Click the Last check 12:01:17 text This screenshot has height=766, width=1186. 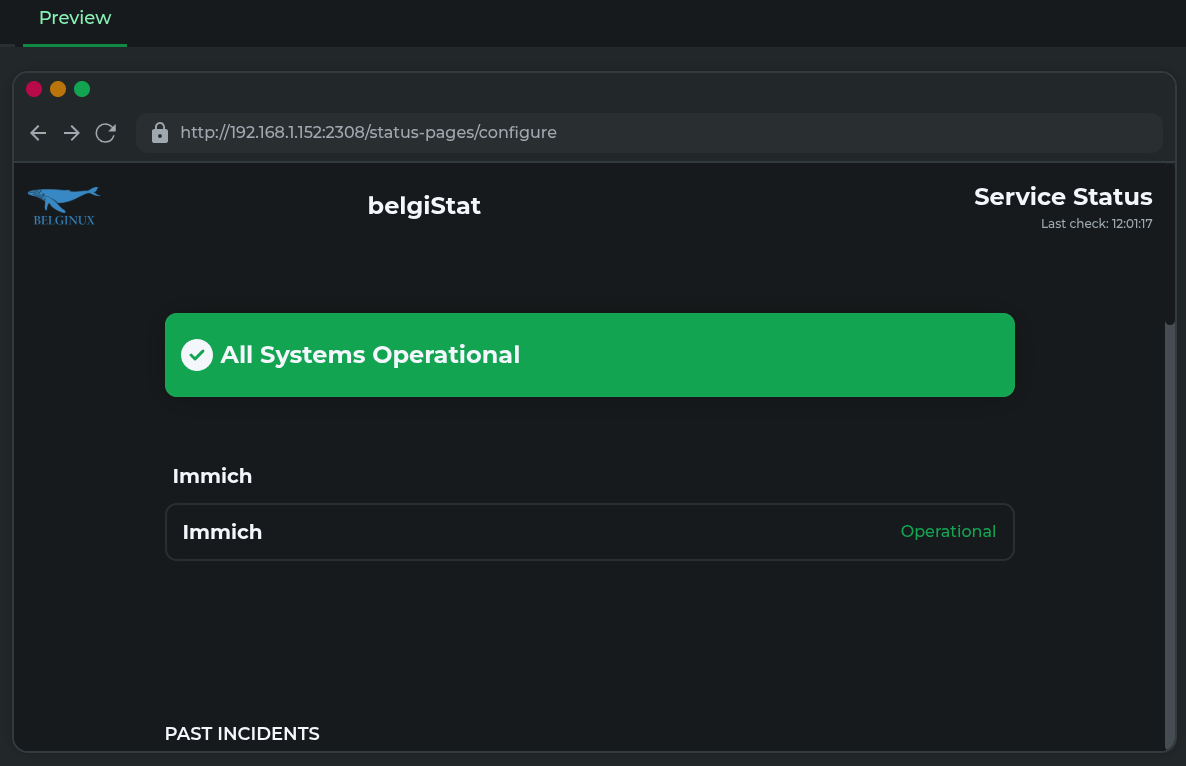[1096, 224]
